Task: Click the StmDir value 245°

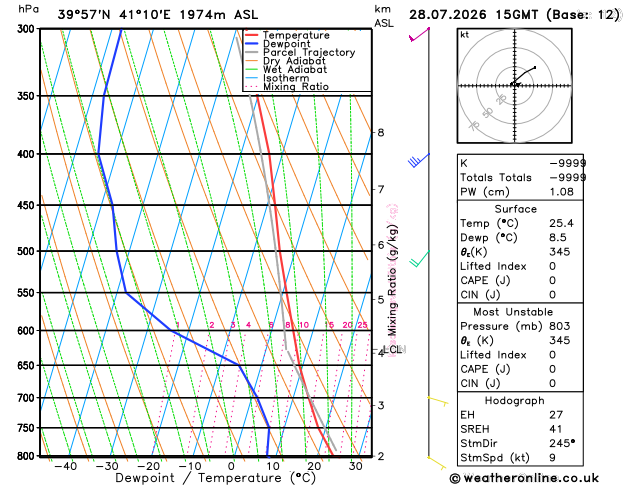Action: point(562,443)
